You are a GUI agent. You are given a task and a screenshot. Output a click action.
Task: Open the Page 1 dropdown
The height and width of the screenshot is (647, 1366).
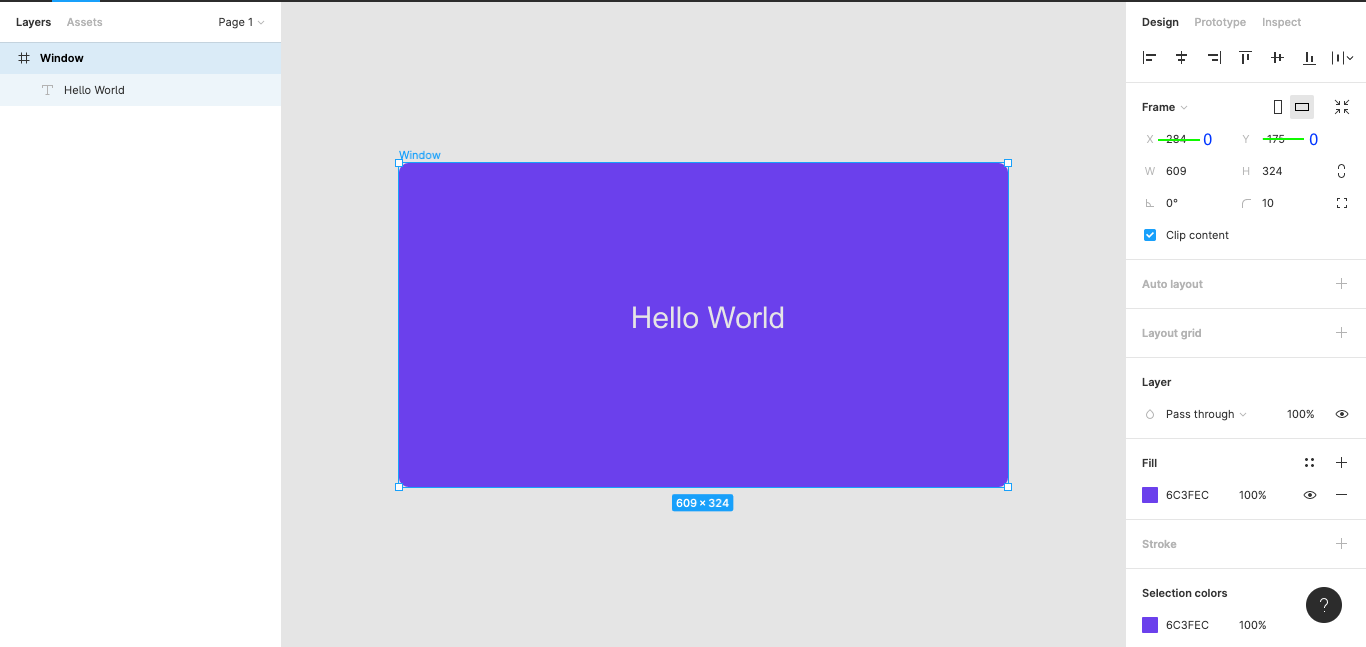(x=240, y=21)
